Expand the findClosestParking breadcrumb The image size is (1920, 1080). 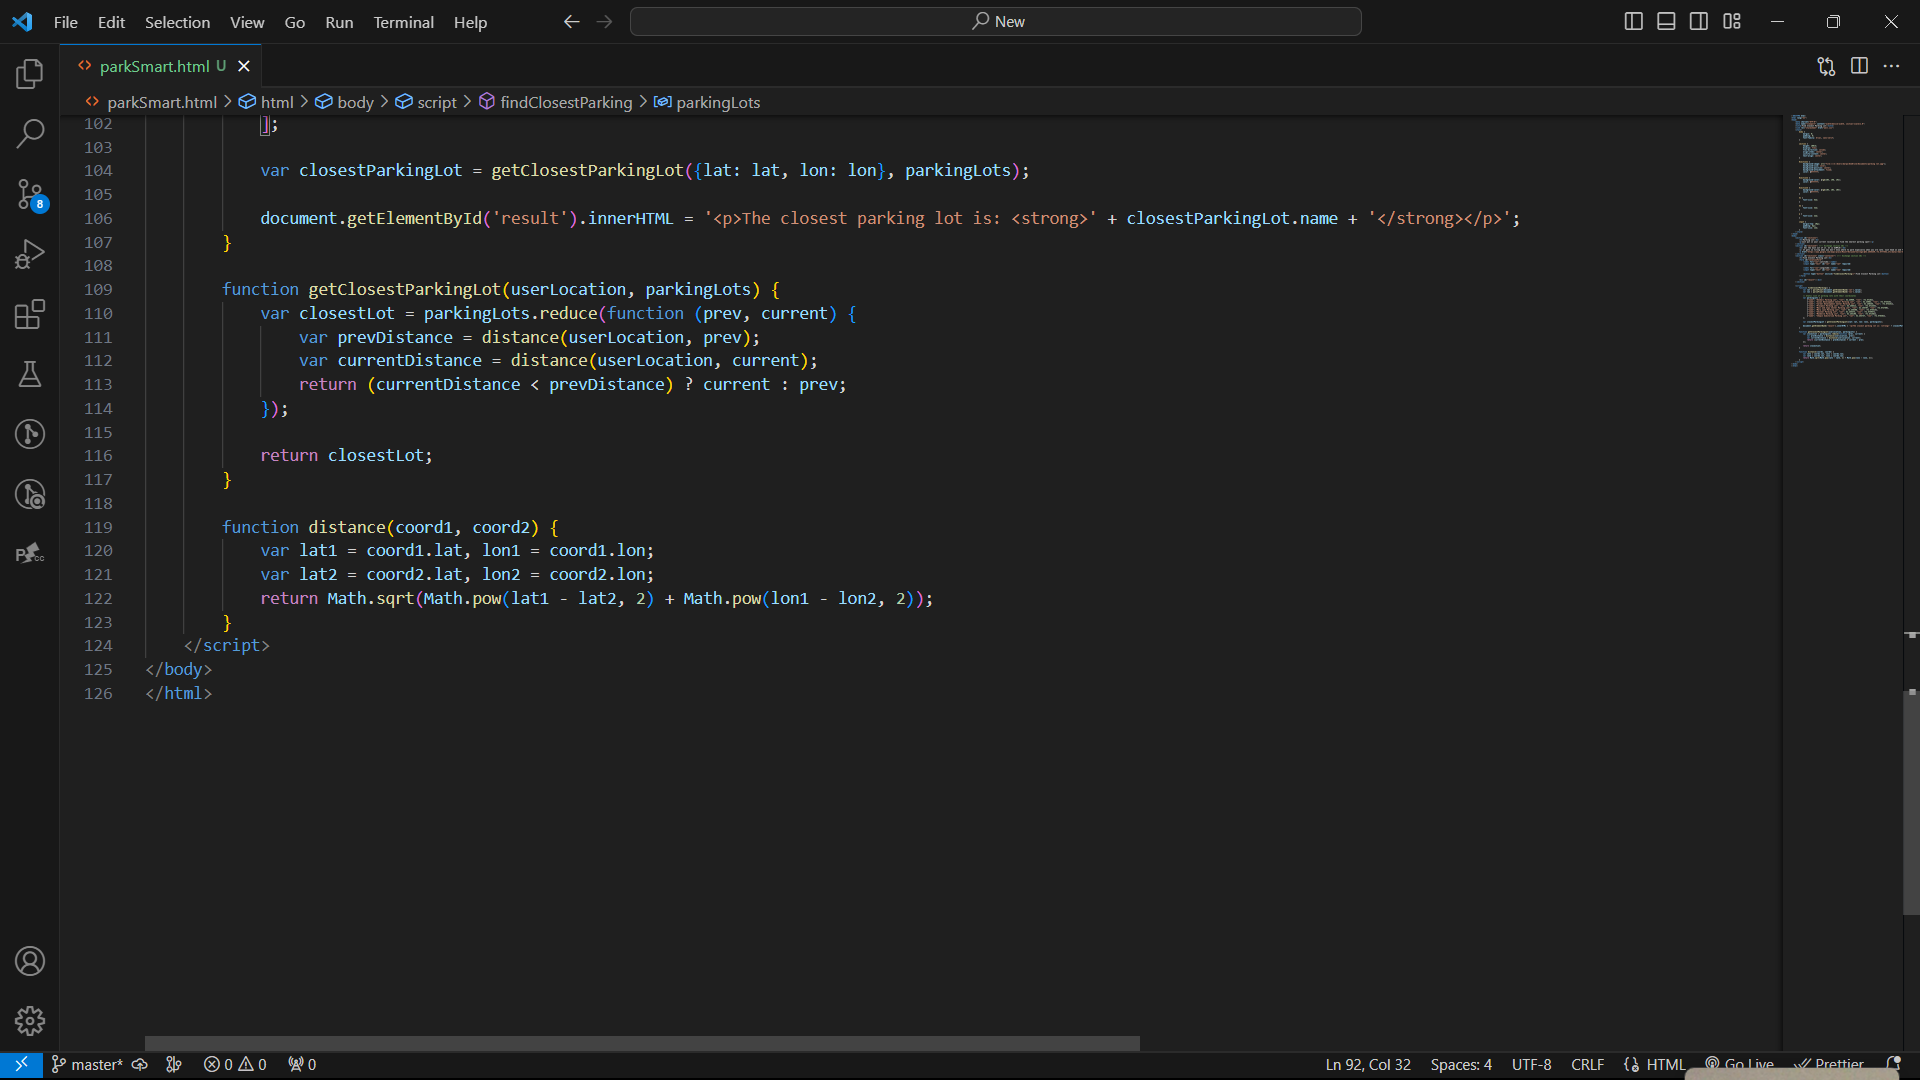coord(565,102)
